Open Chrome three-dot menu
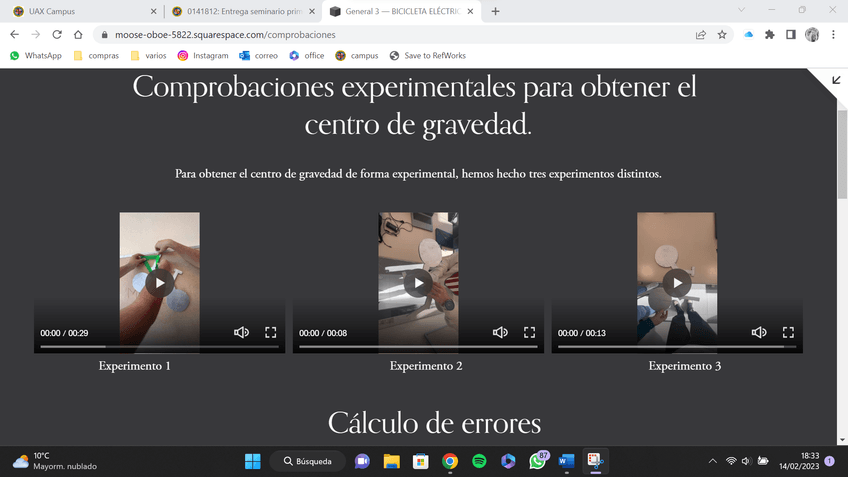This screenshot has height=477, width=848. [833, 35]
